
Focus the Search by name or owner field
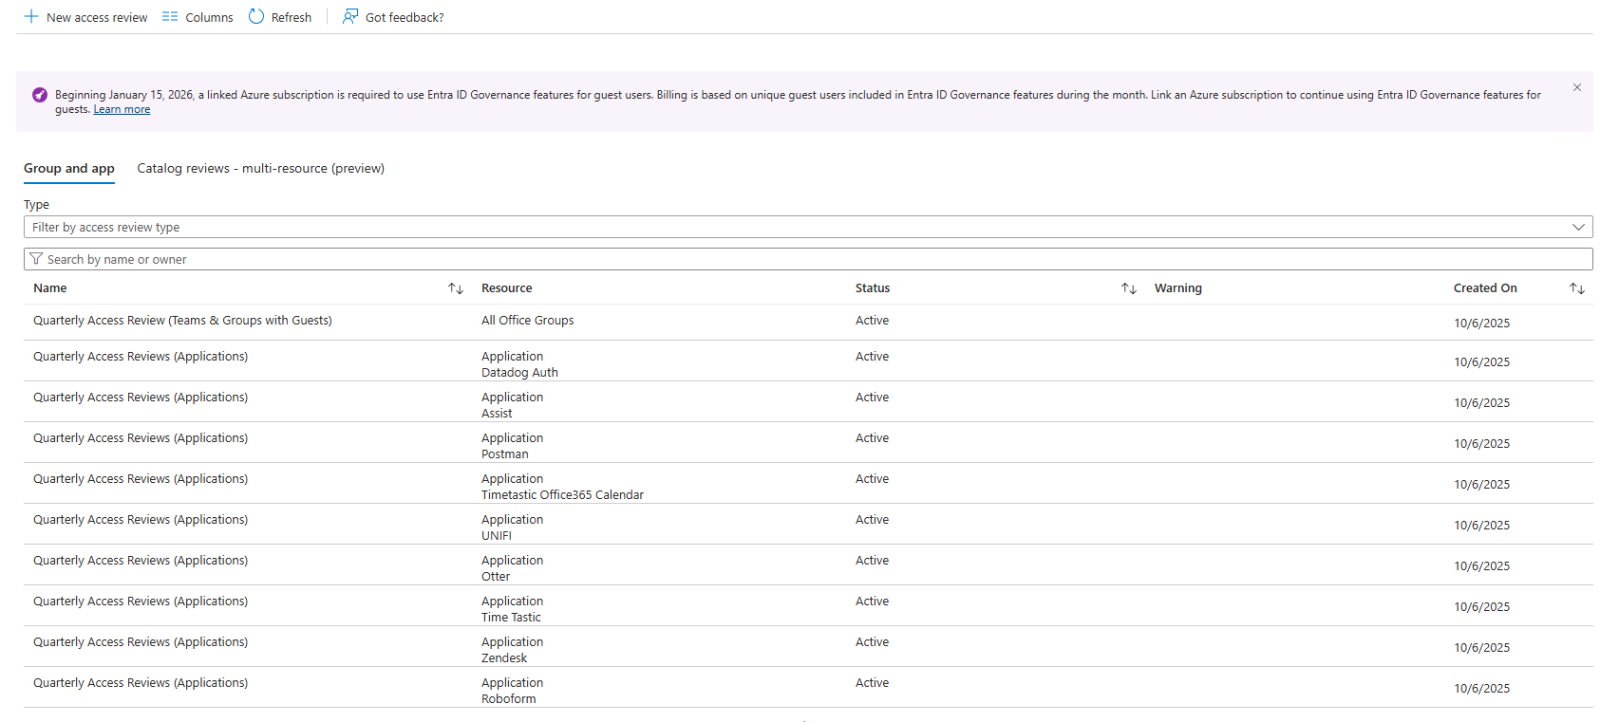coord(808,259)
